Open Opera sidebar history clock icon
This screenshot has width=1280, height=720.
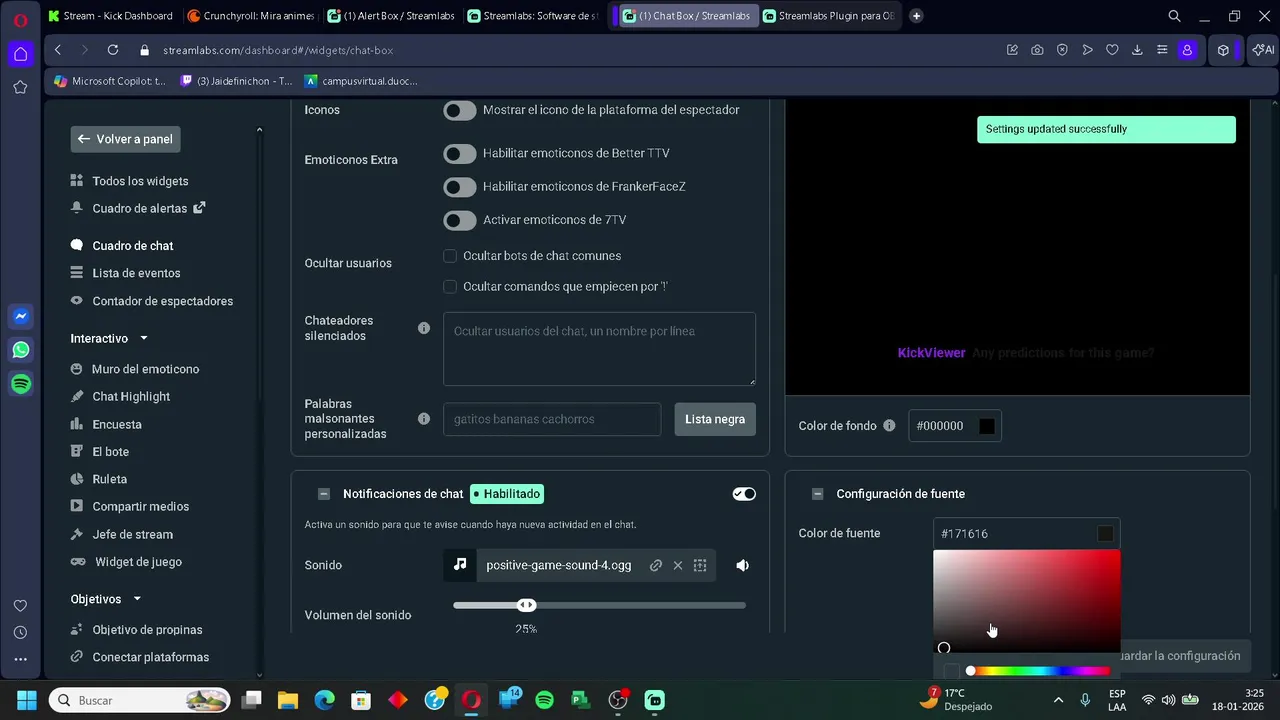click(20, 632)
